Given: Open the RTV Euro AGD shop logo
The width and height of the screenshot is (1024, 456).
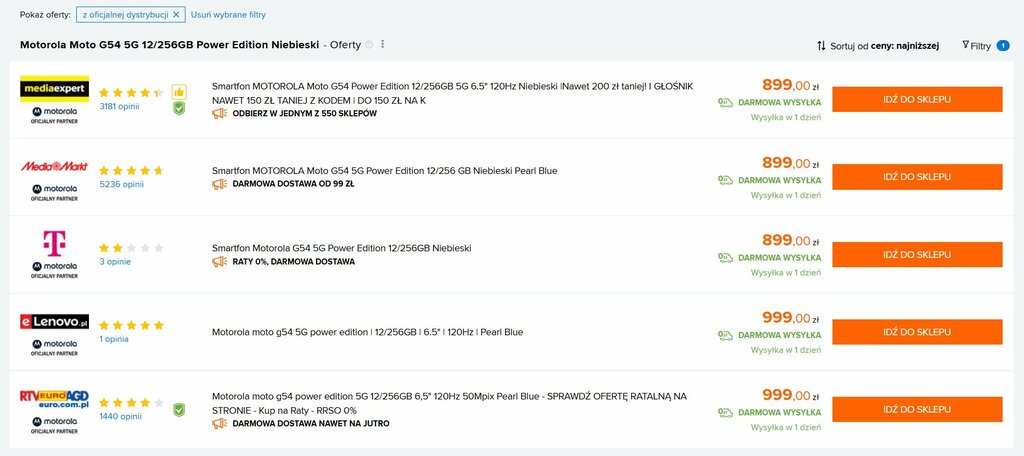Looking at the screenshot, I should tap(54, 399).
